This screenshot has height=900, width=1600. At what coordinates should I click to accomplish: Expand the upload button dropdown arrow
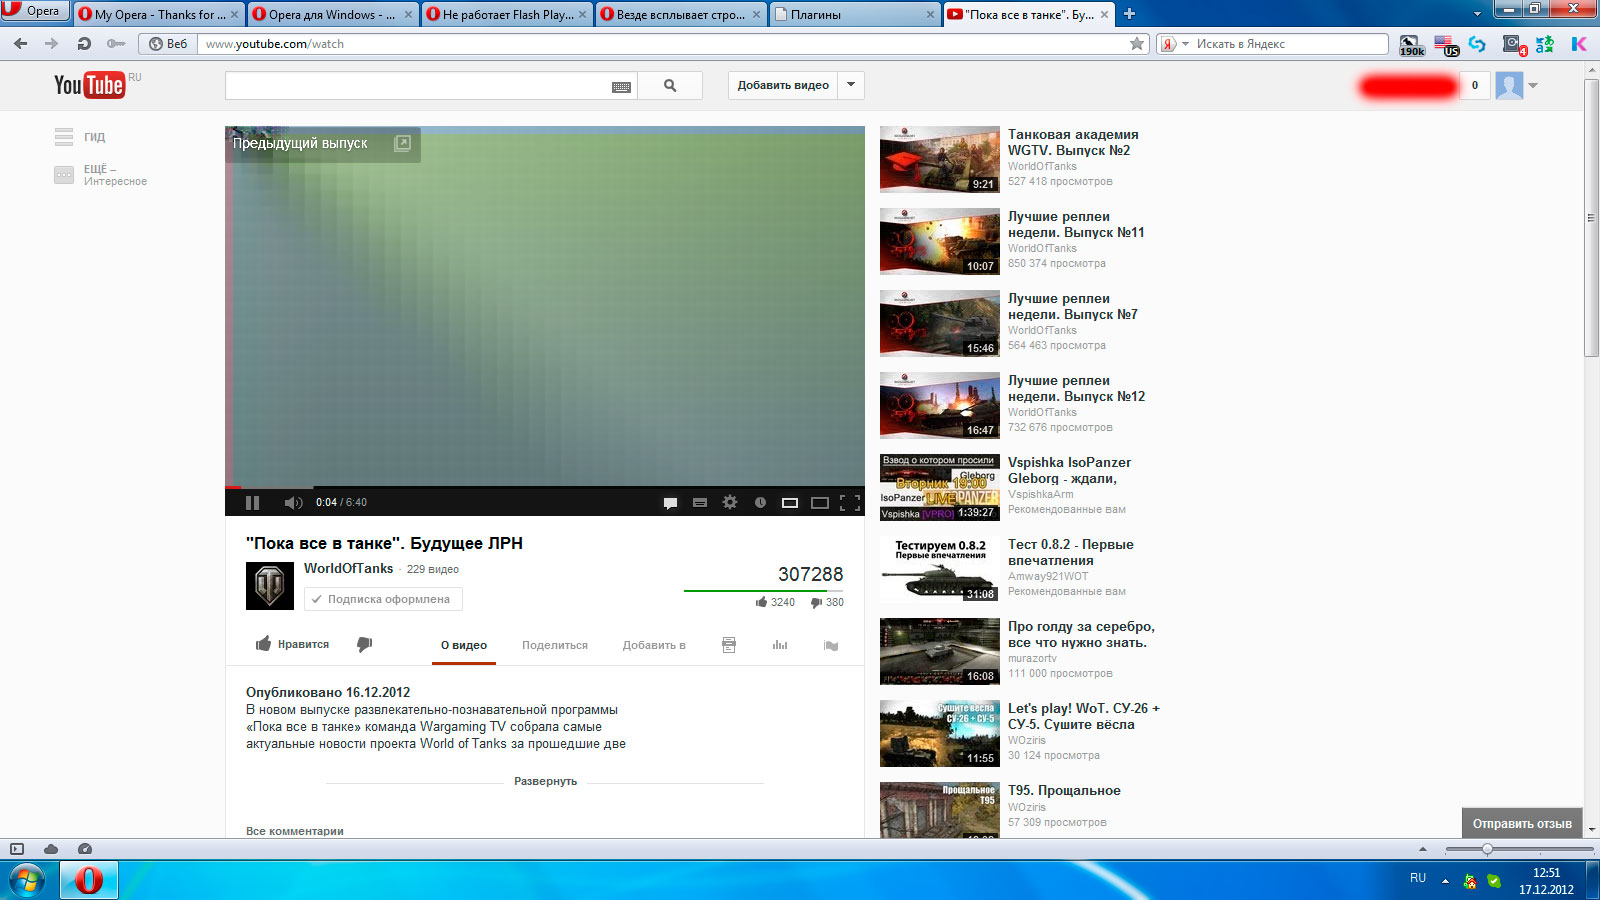[851, 85]
